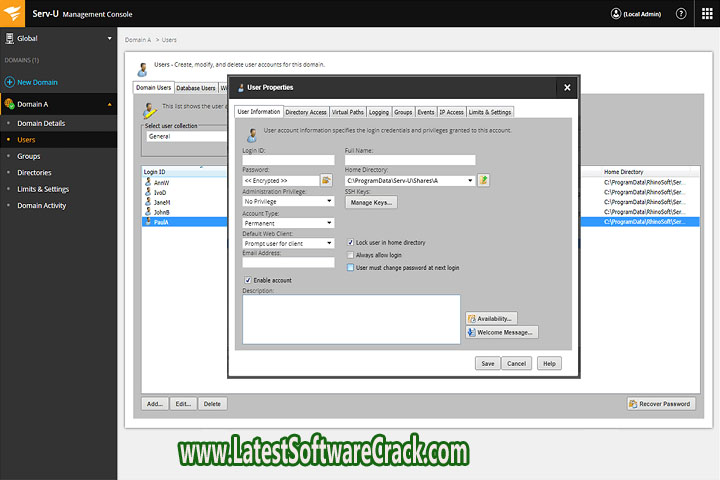Click the Edit button below user list
The height and width of the screenshot is (480, 720).
[x=183, y=404]
